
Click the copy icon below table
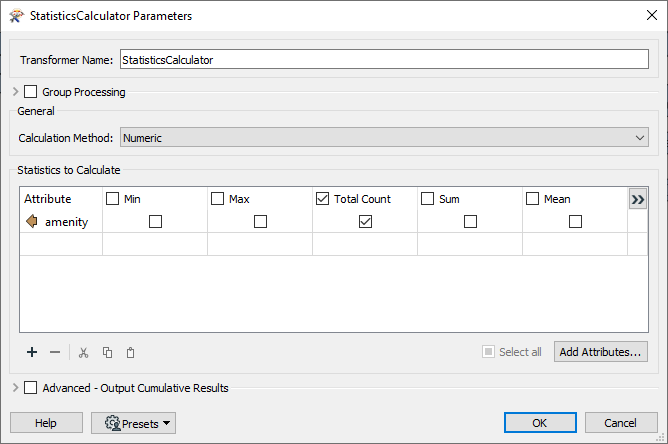[x=107, y=352]
